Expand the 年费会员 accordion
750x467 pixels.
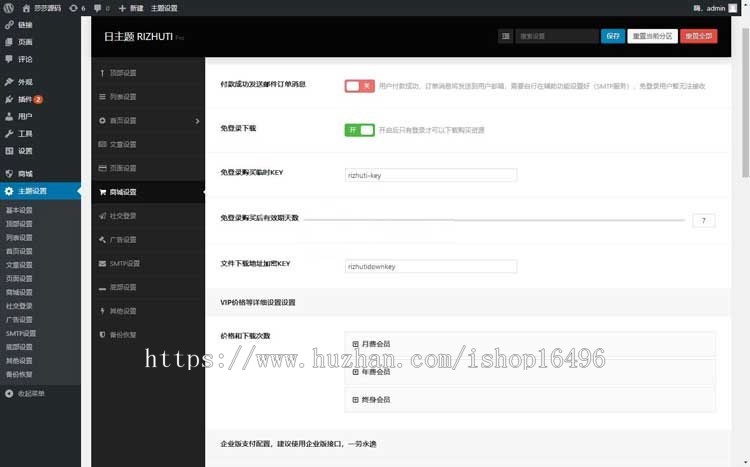(530, 372)
